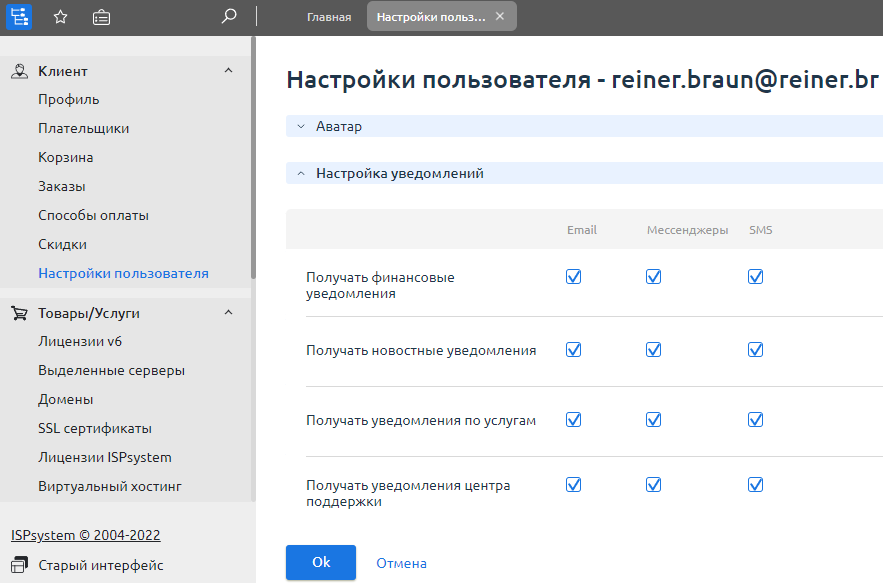Image resolution: width=883 pixels, height=583 pixels.
Task: Collapse the Настройка уведомлений section
Action: 301,173
